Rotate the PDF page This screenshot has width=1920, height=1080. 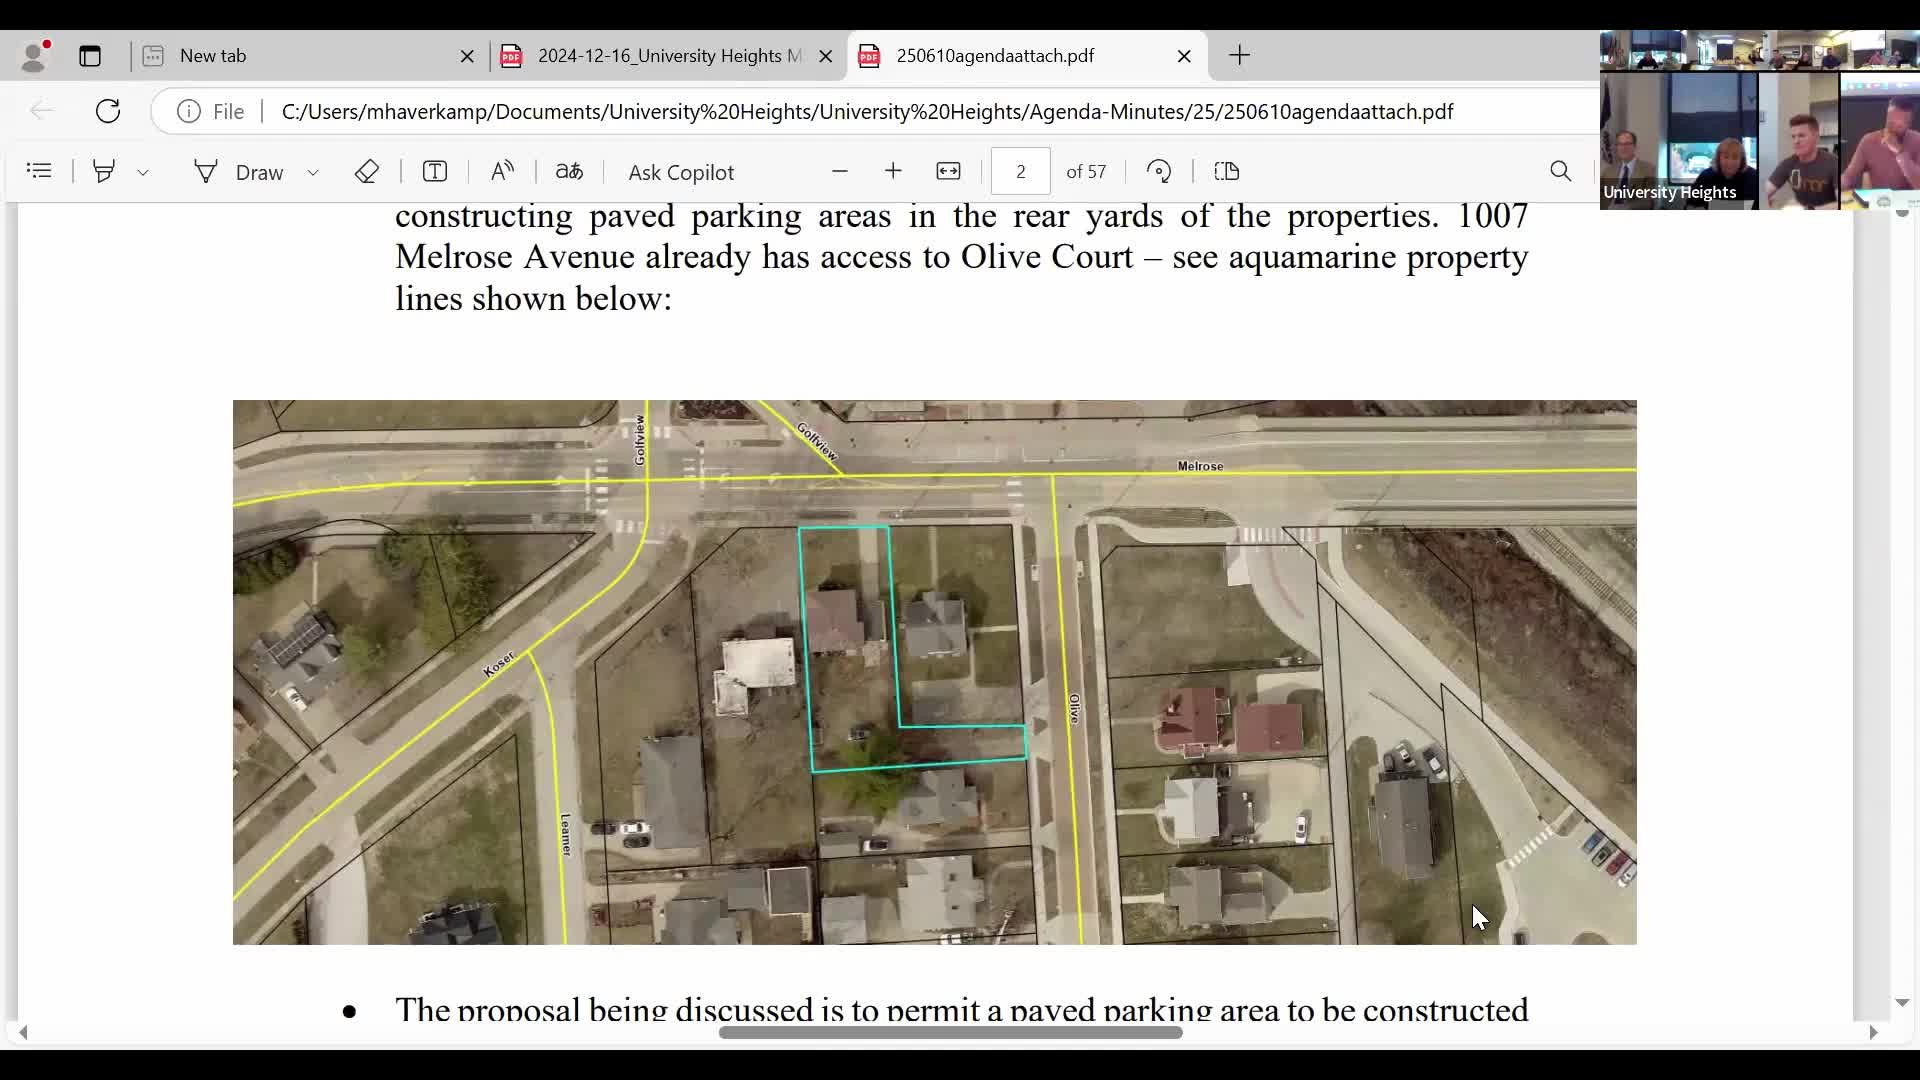[1159, 171]
